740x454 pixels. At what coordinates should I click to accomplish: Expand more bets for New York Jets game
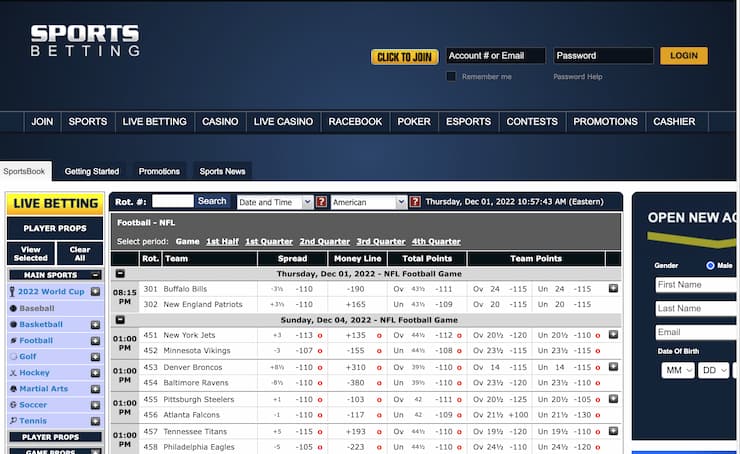point(613,335)
